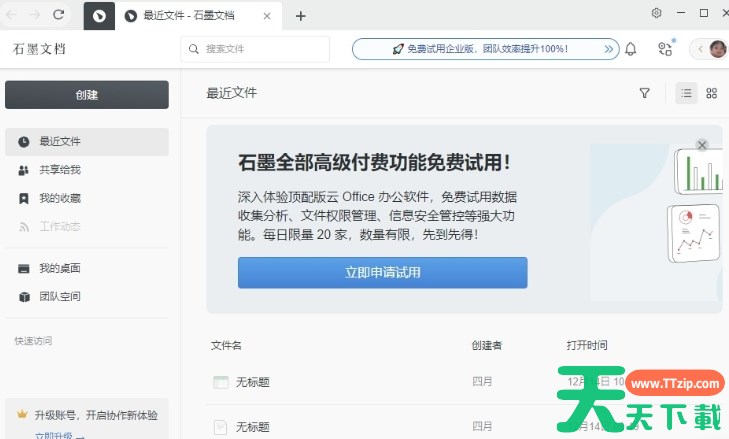Click the bookmark icon beside 我的收藏
The width and height of the screenshot is (729, 439).
(x=24, y=199)
